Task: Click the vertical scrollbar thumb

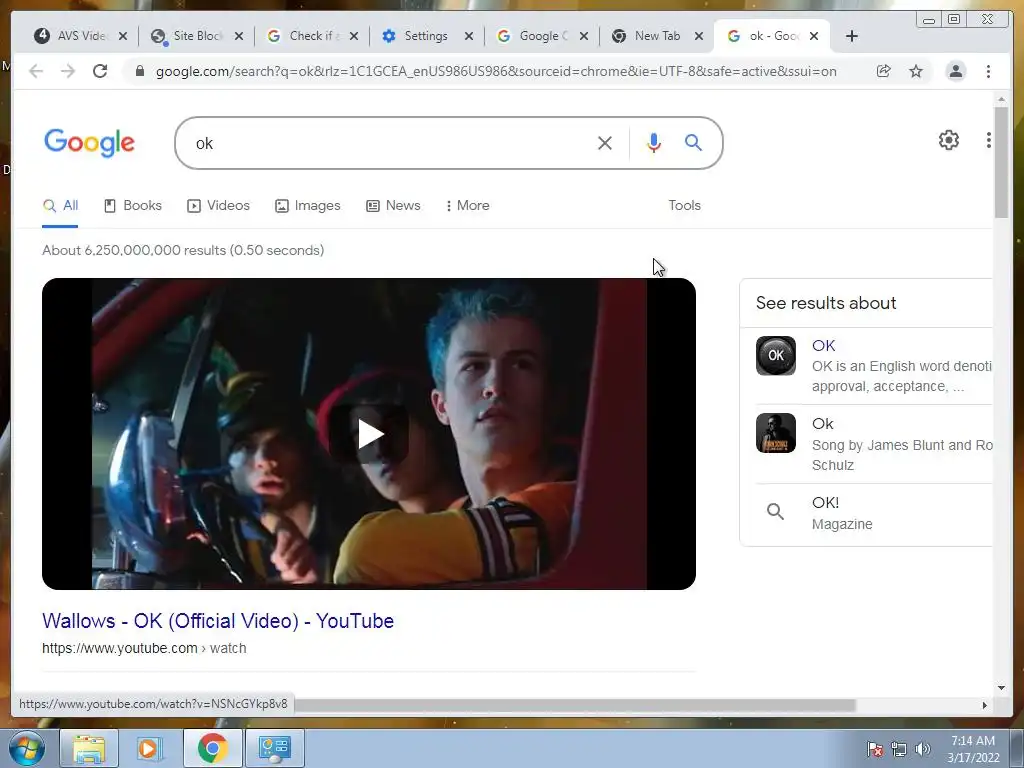Action: (x=1001, y=163)
